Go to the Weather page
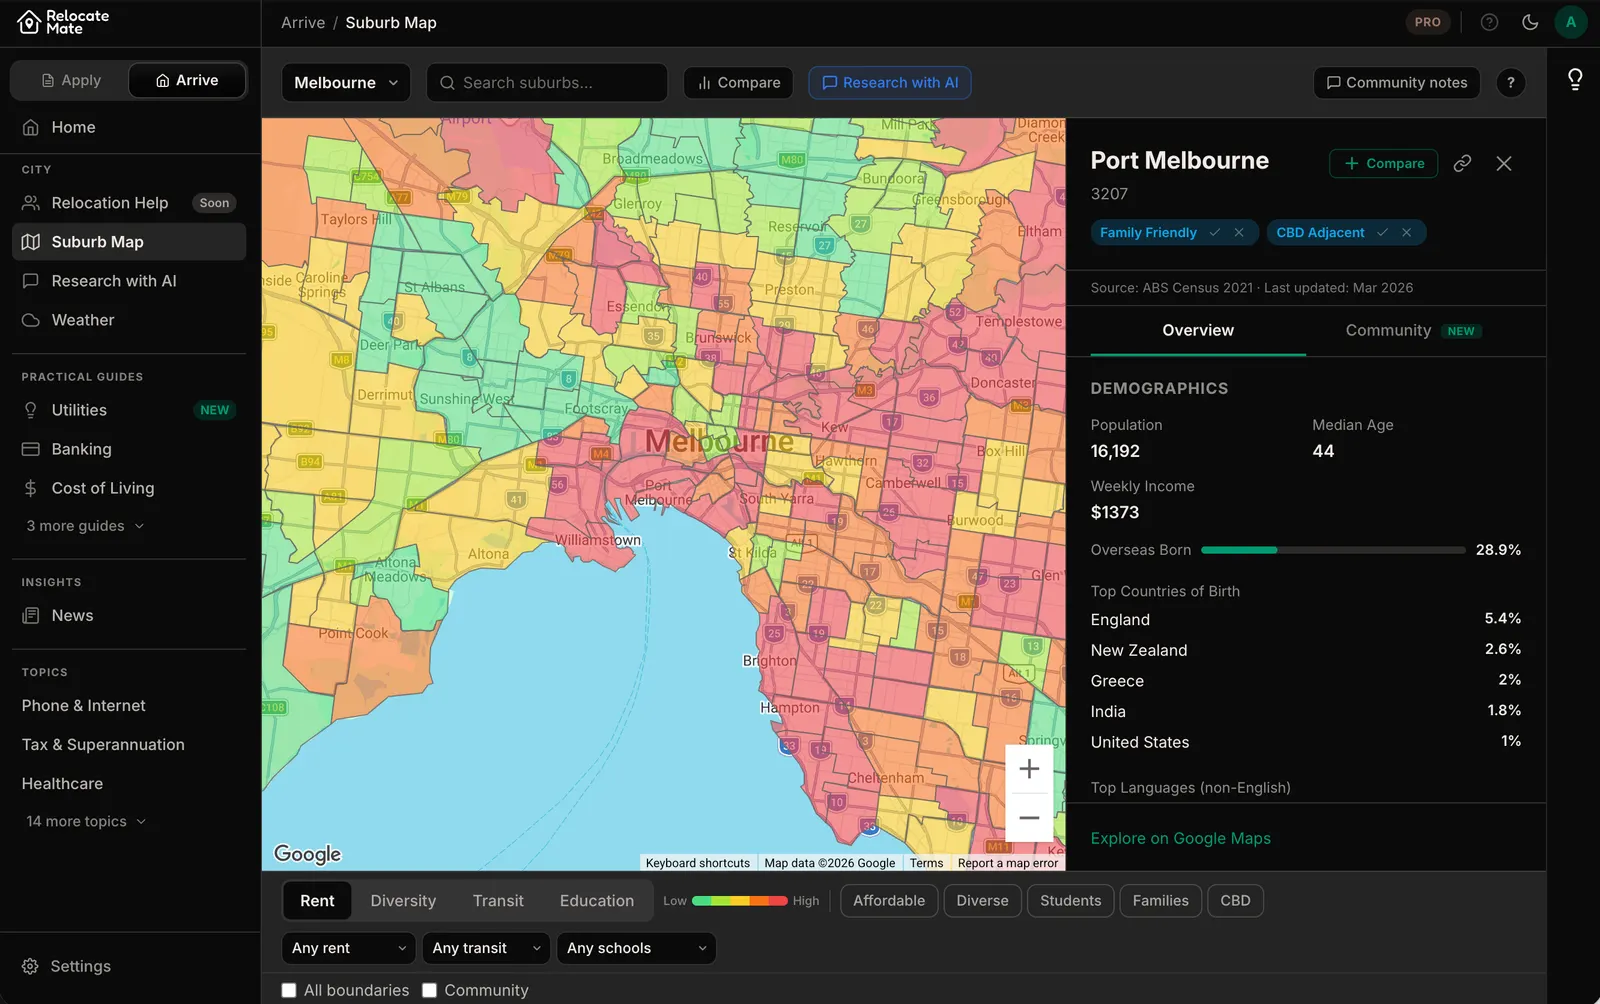Viewport: 1600px width, 1004px height. point(129,320)
